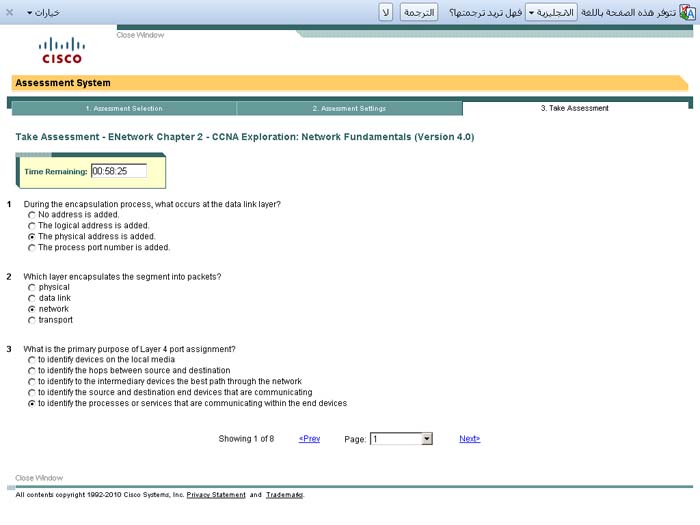Go to the previous page with <Prev
The height and width of the screenshot is (525, 700).
click(309, 439)
